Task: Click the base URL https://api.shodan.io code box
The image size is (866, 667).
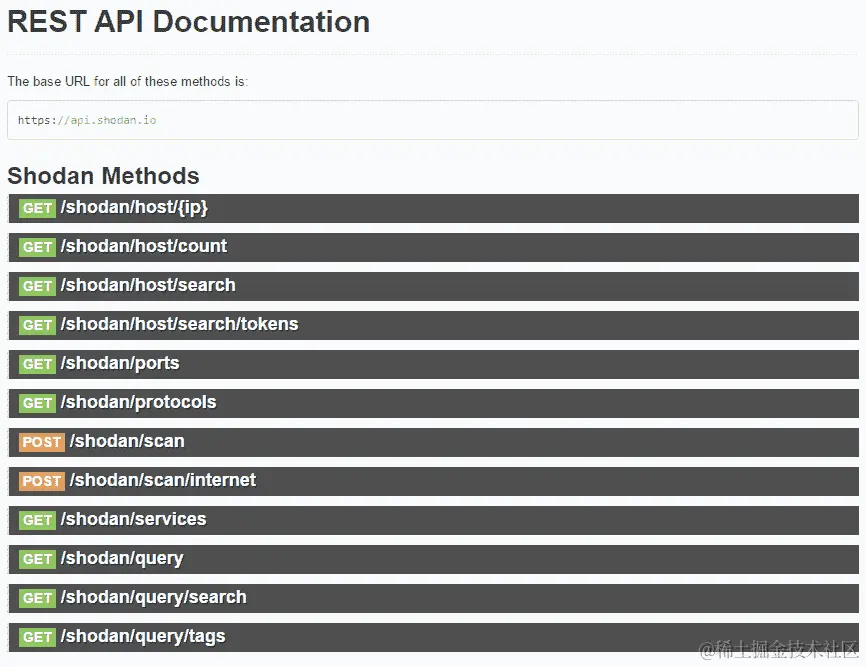Action: point(433,120)
